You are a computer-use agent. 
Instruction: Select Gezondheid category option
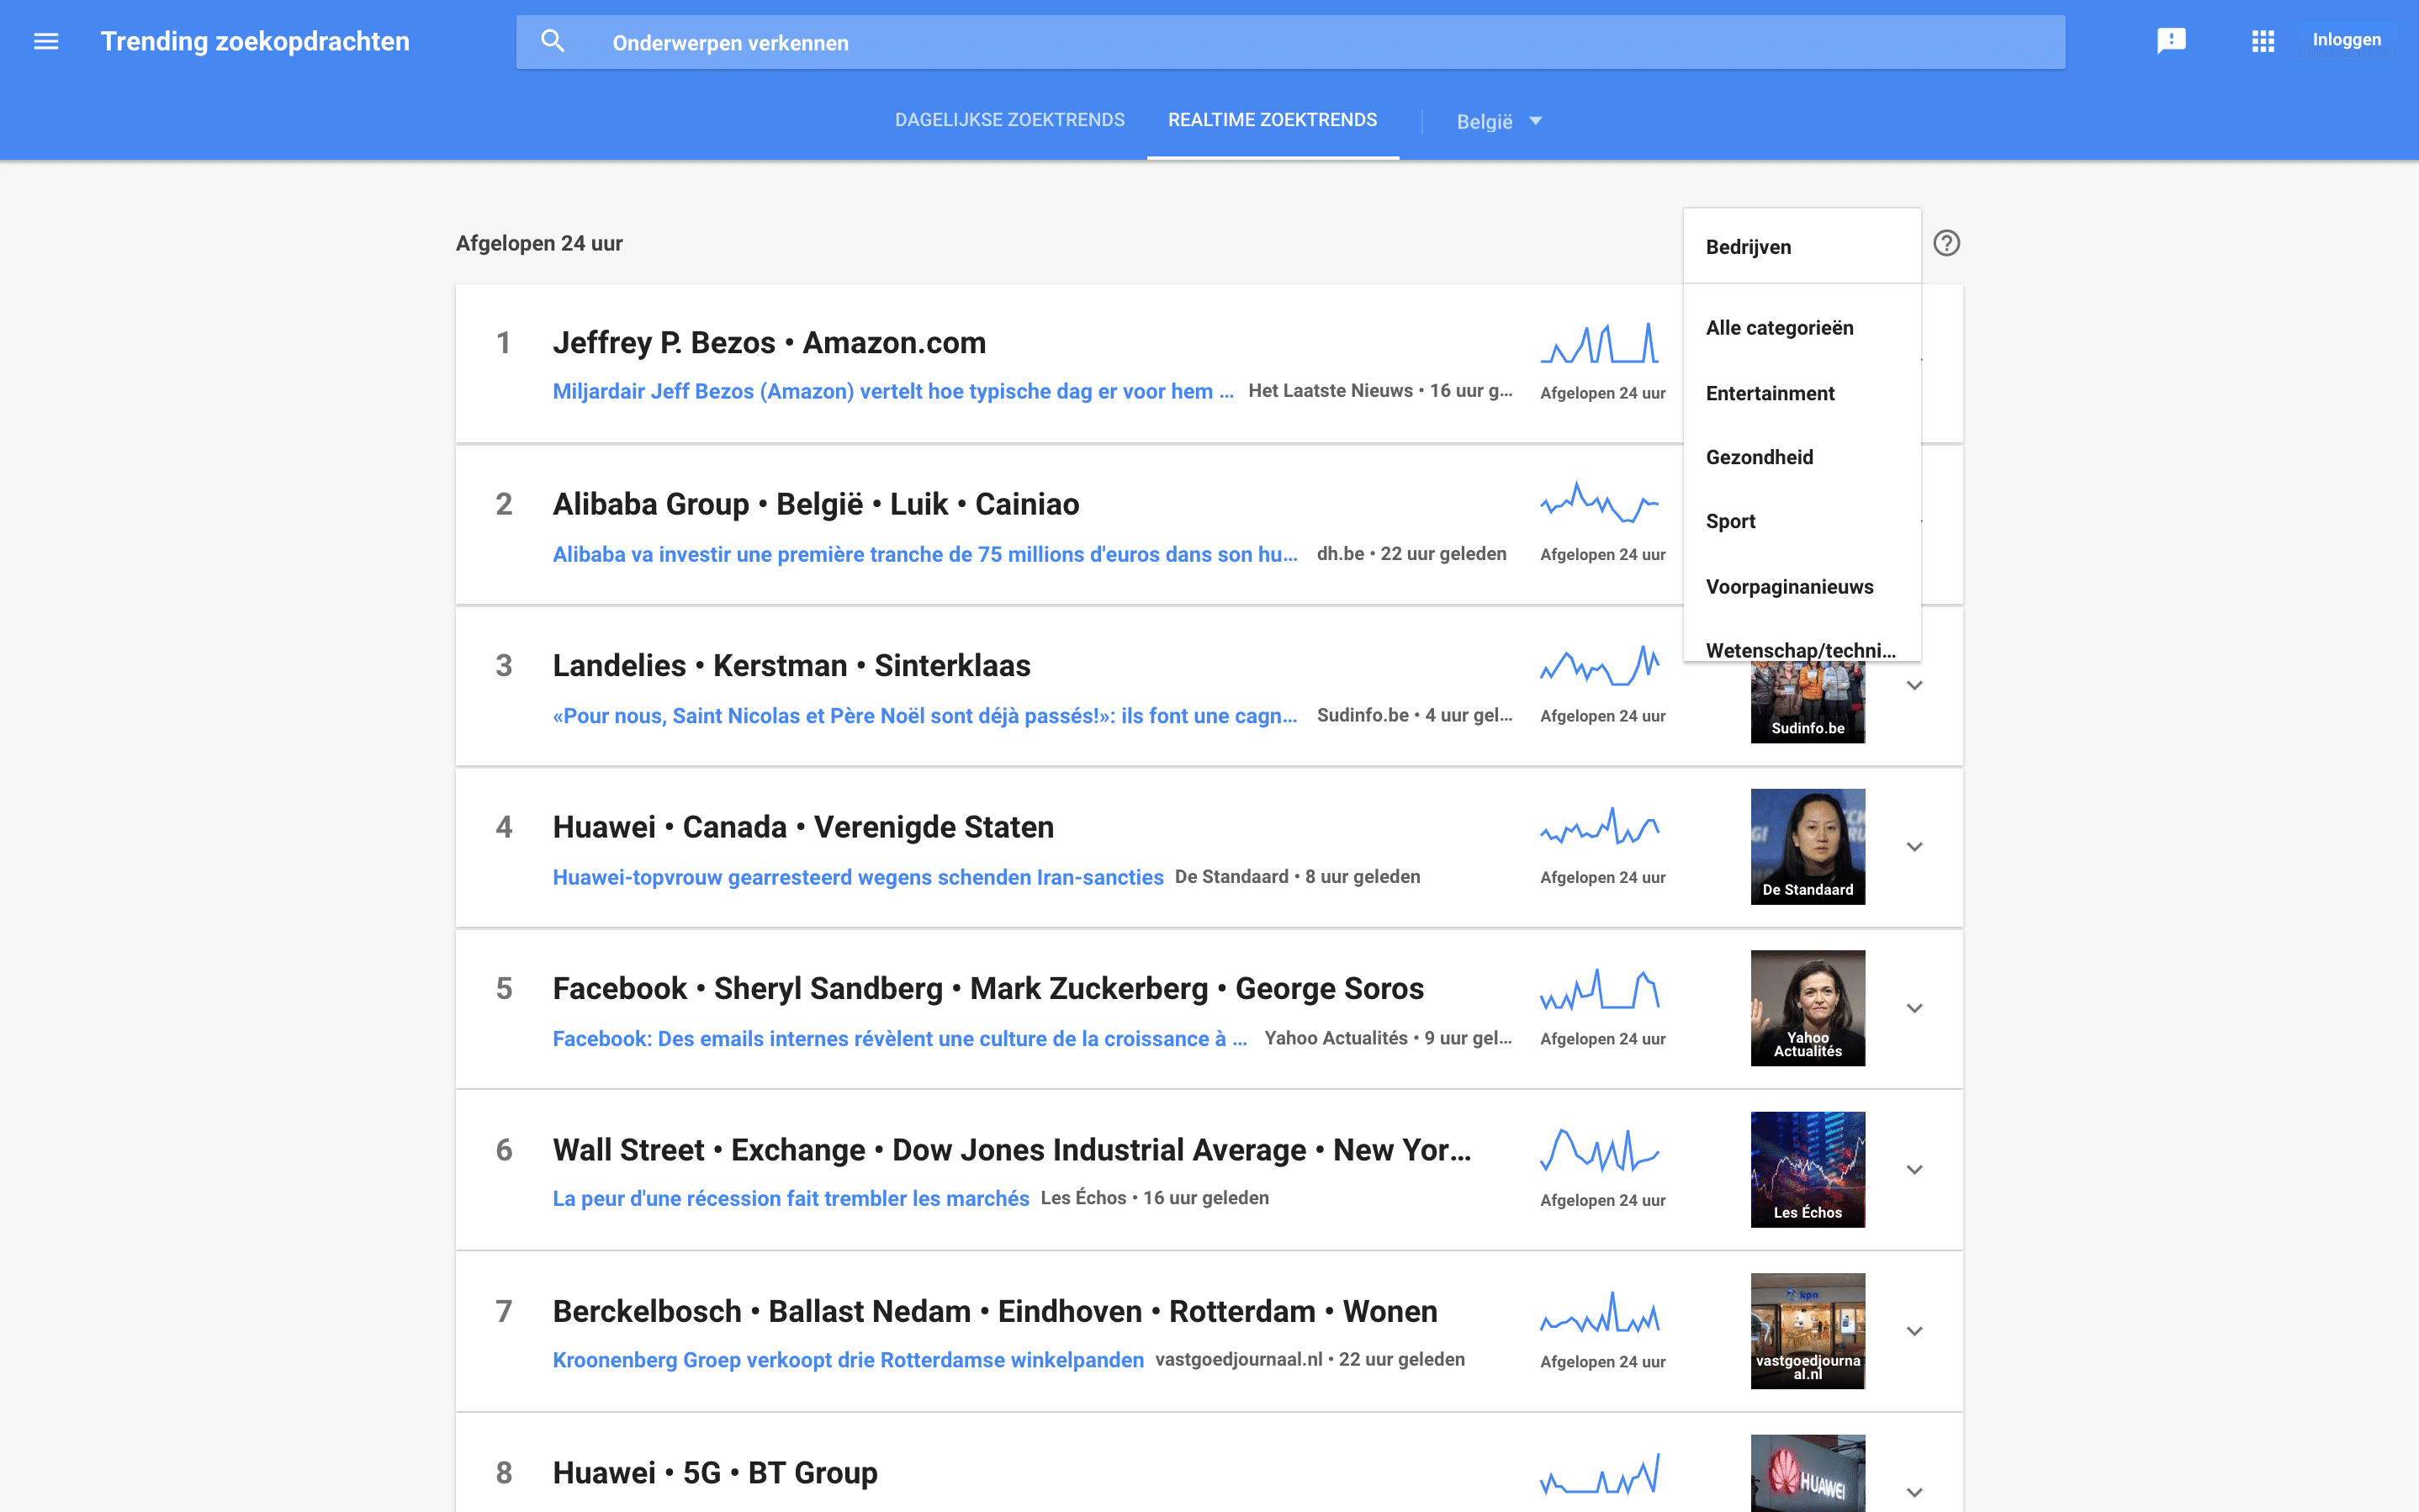pyautogui.click(x=1802, y=457)
